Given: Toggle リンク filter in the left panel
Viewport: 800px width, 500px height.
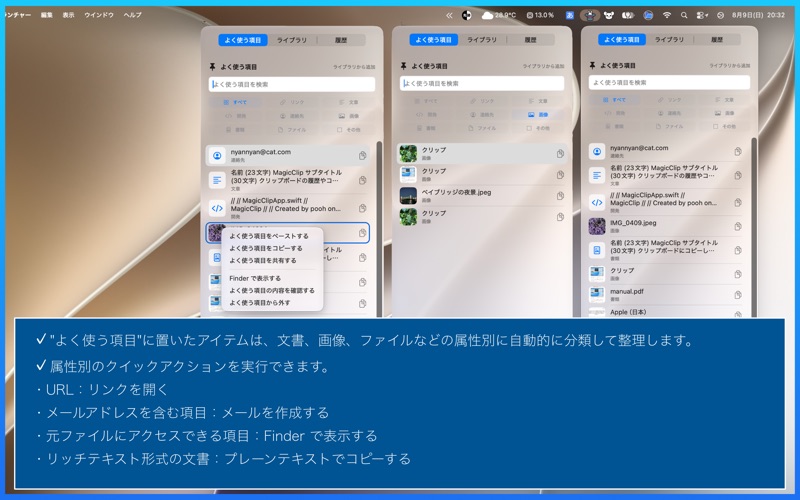Looking at the screenshot, I should coord(292,102).
